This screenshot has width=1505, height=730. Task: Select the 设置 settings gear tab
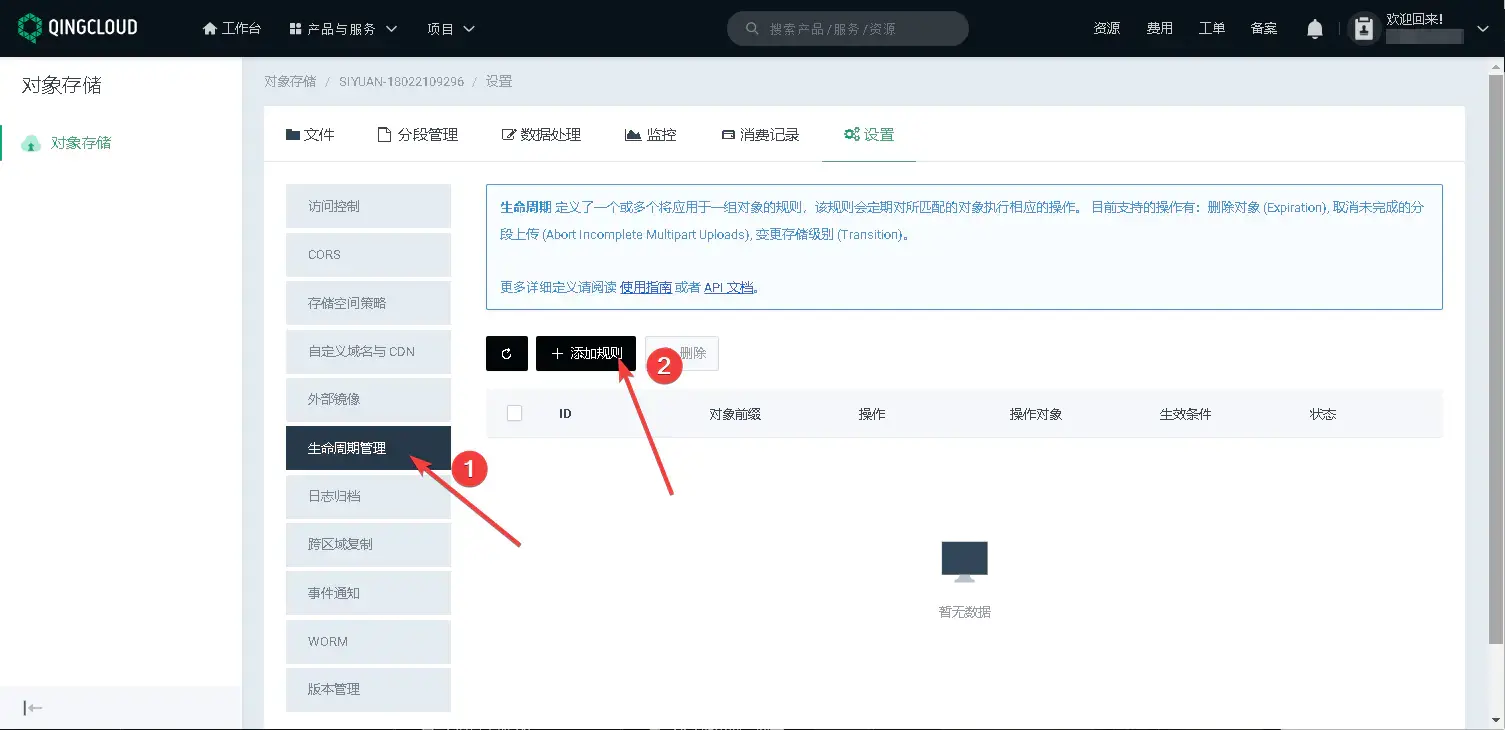click(851, 133)
